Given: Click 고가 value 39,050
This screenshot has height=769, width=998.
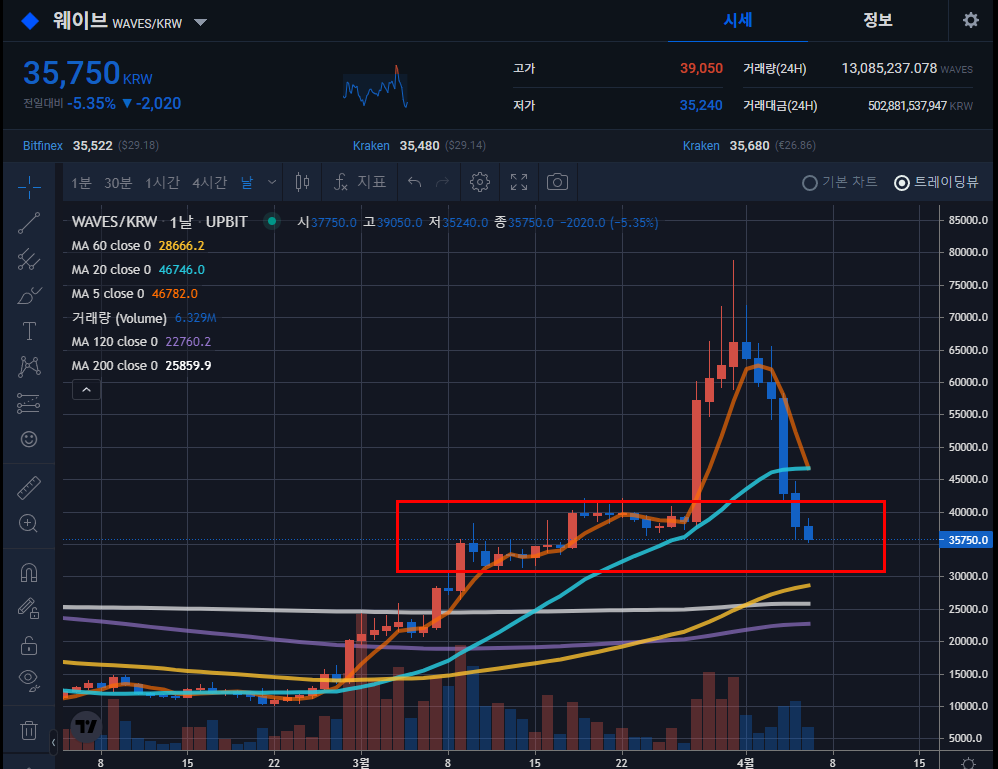Looking at the screenshot, I should [701, 68].
